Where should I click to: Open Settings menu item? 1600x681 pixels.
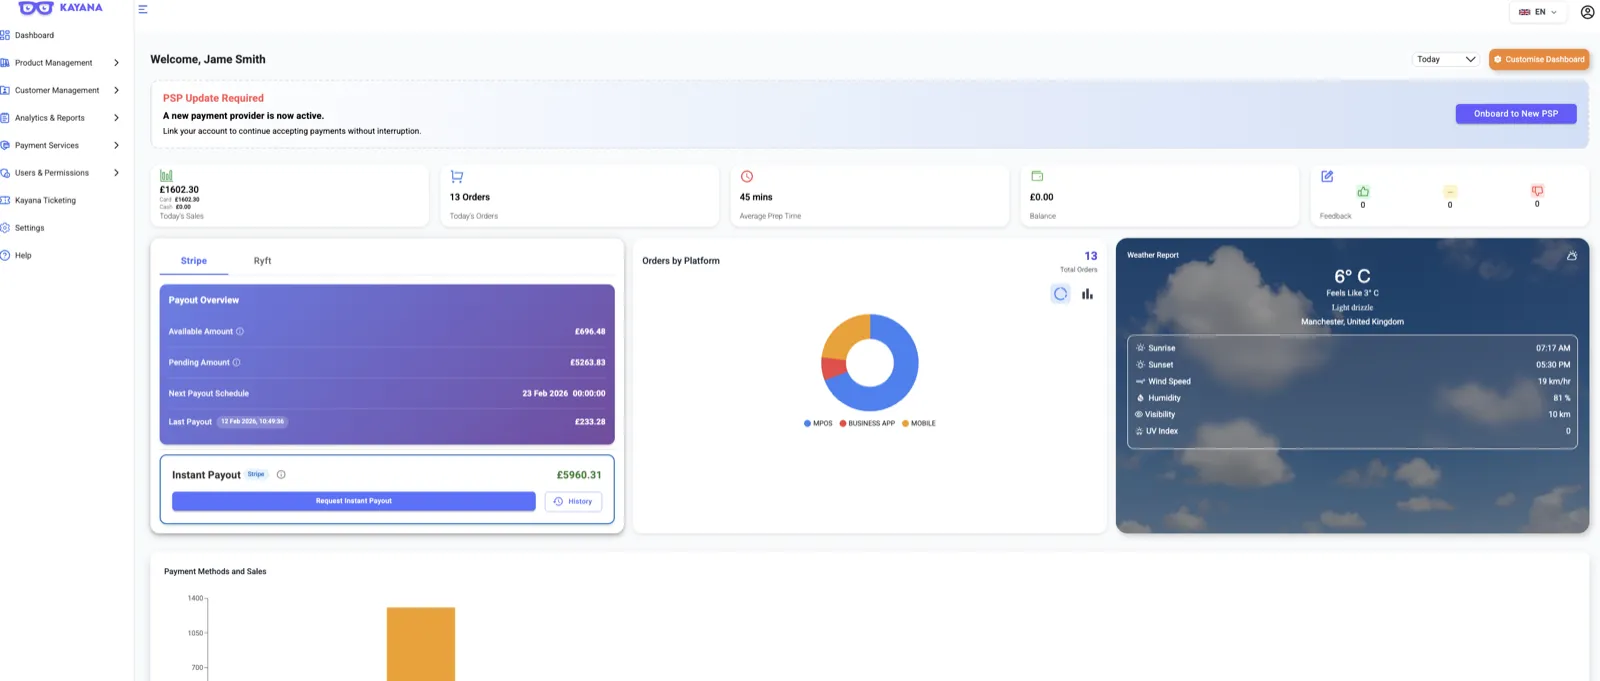(29, 228)
